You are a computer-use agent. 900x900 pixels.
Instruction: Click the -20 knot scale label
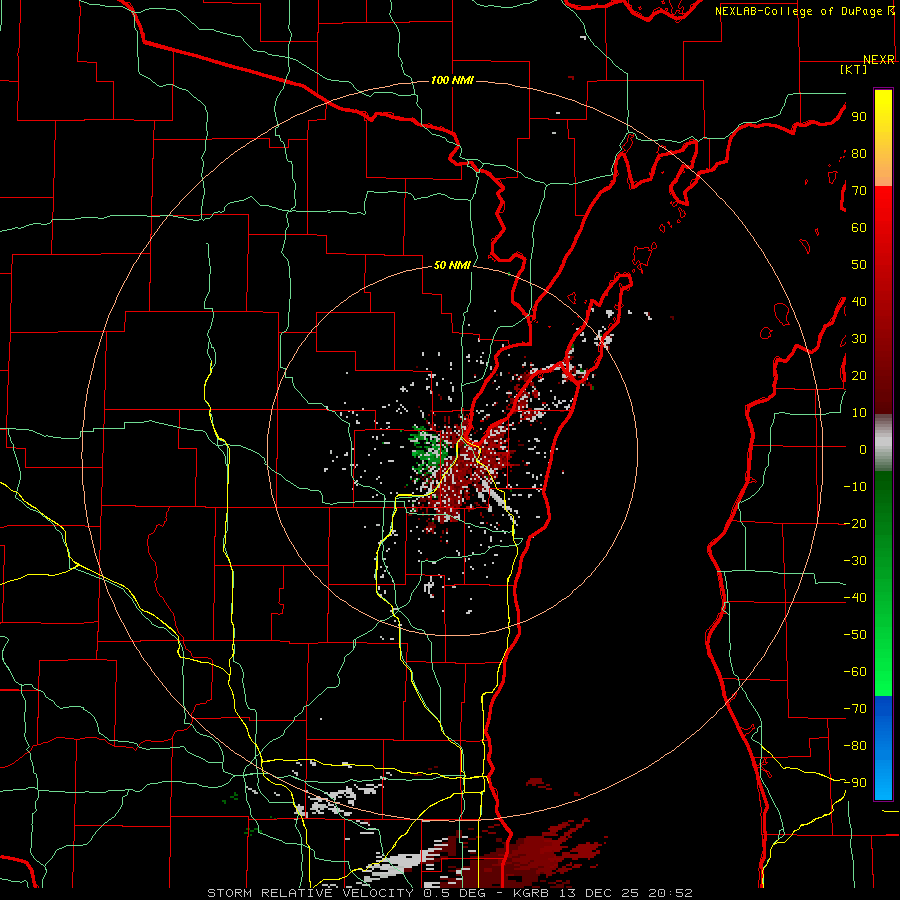pyautogui.click(x=855, y=523)
